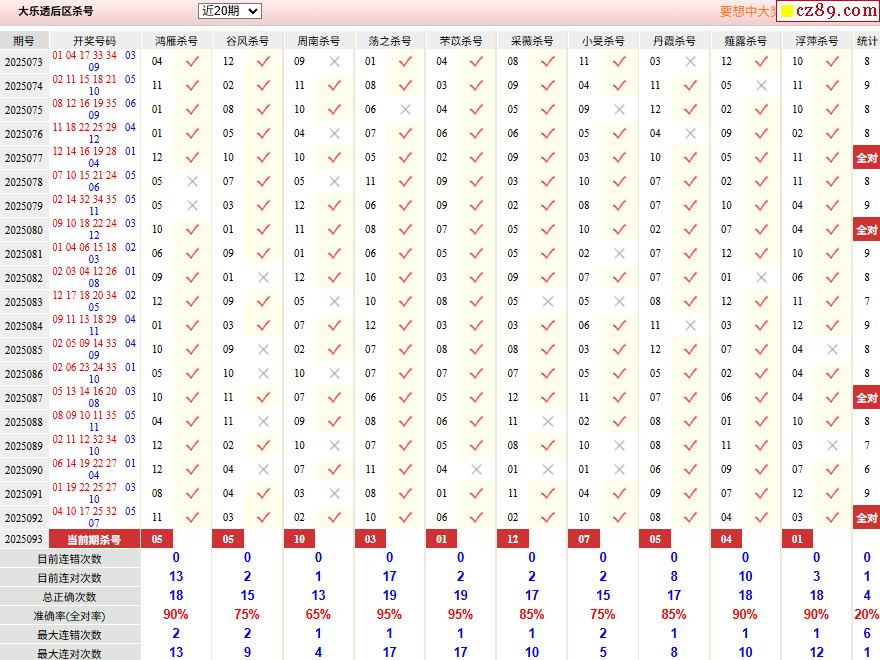Image resolution: width=880 pixels, height=660 pixels.
Task: Click the X mark for 采薇杀号 in 2025088
Action: click(548, 421)
